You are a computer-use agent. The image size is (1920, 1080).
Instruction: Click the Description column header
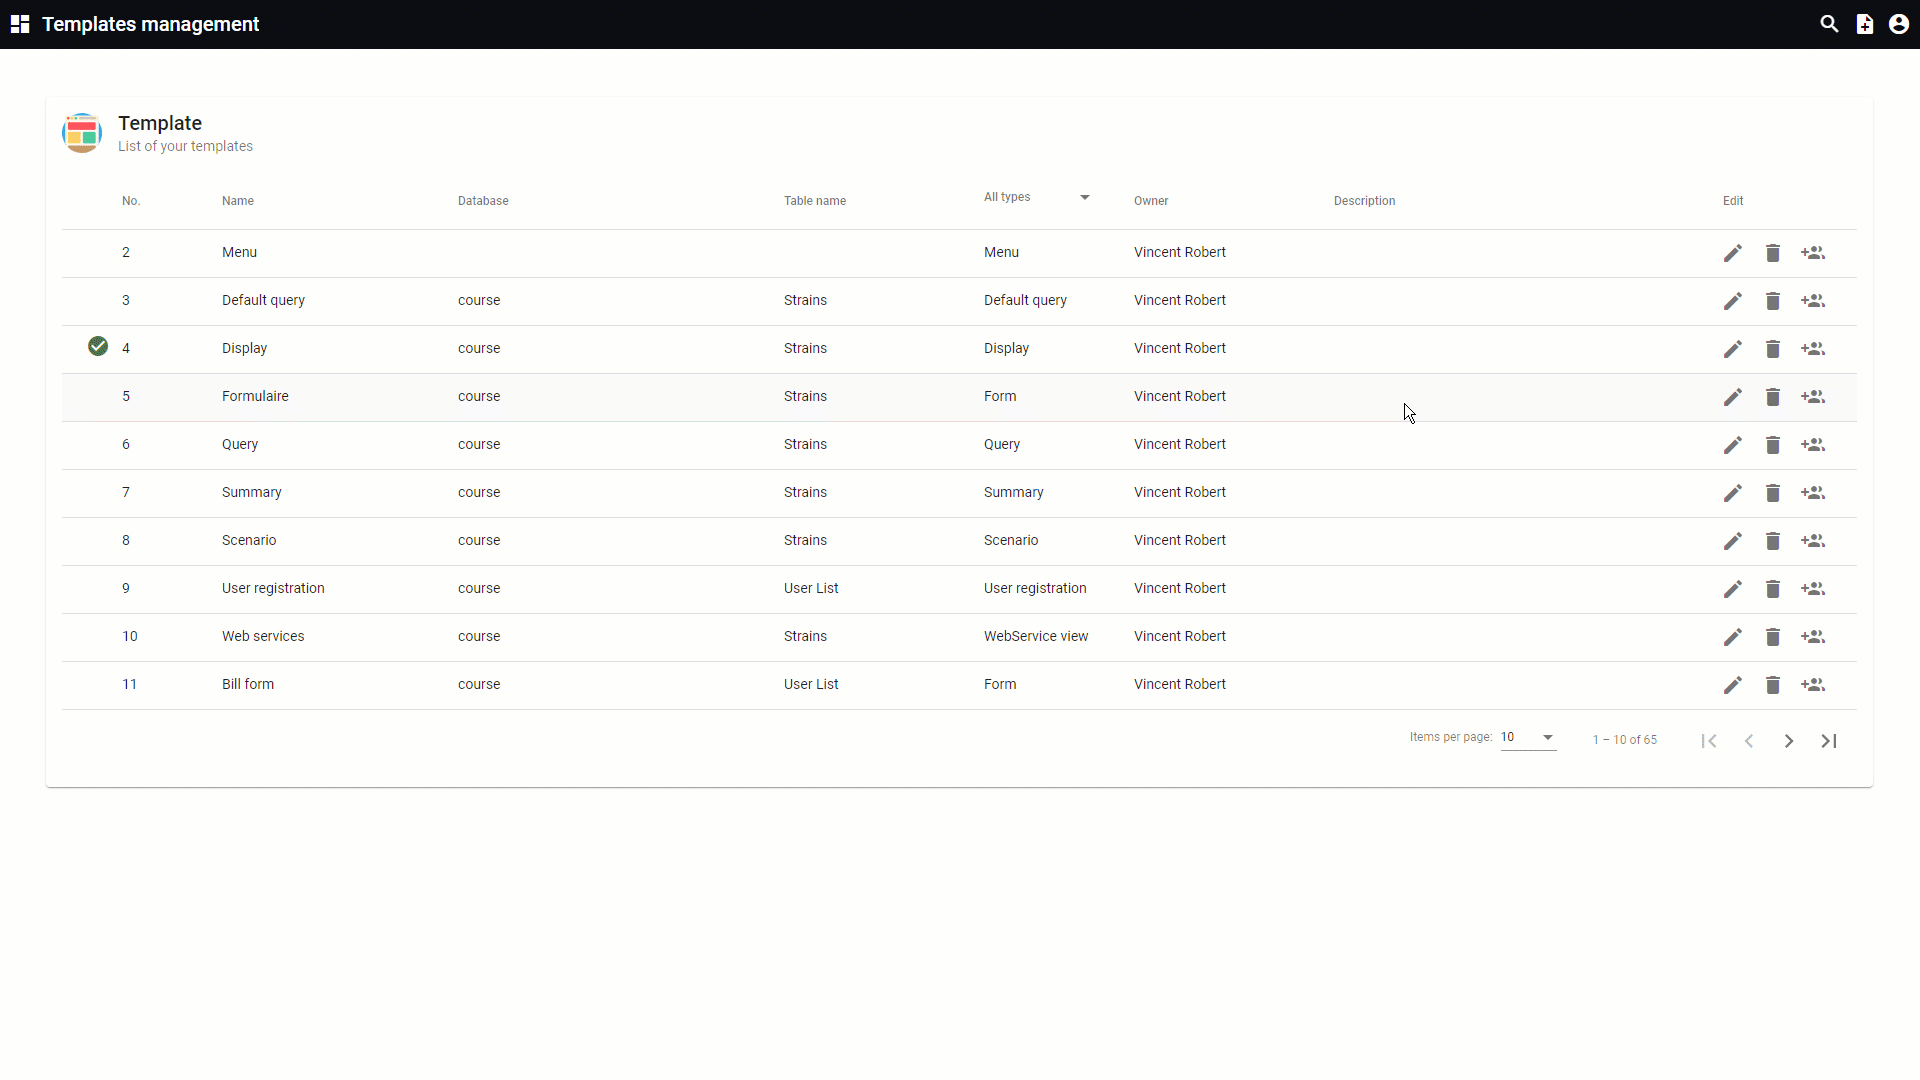[1364, 201]
